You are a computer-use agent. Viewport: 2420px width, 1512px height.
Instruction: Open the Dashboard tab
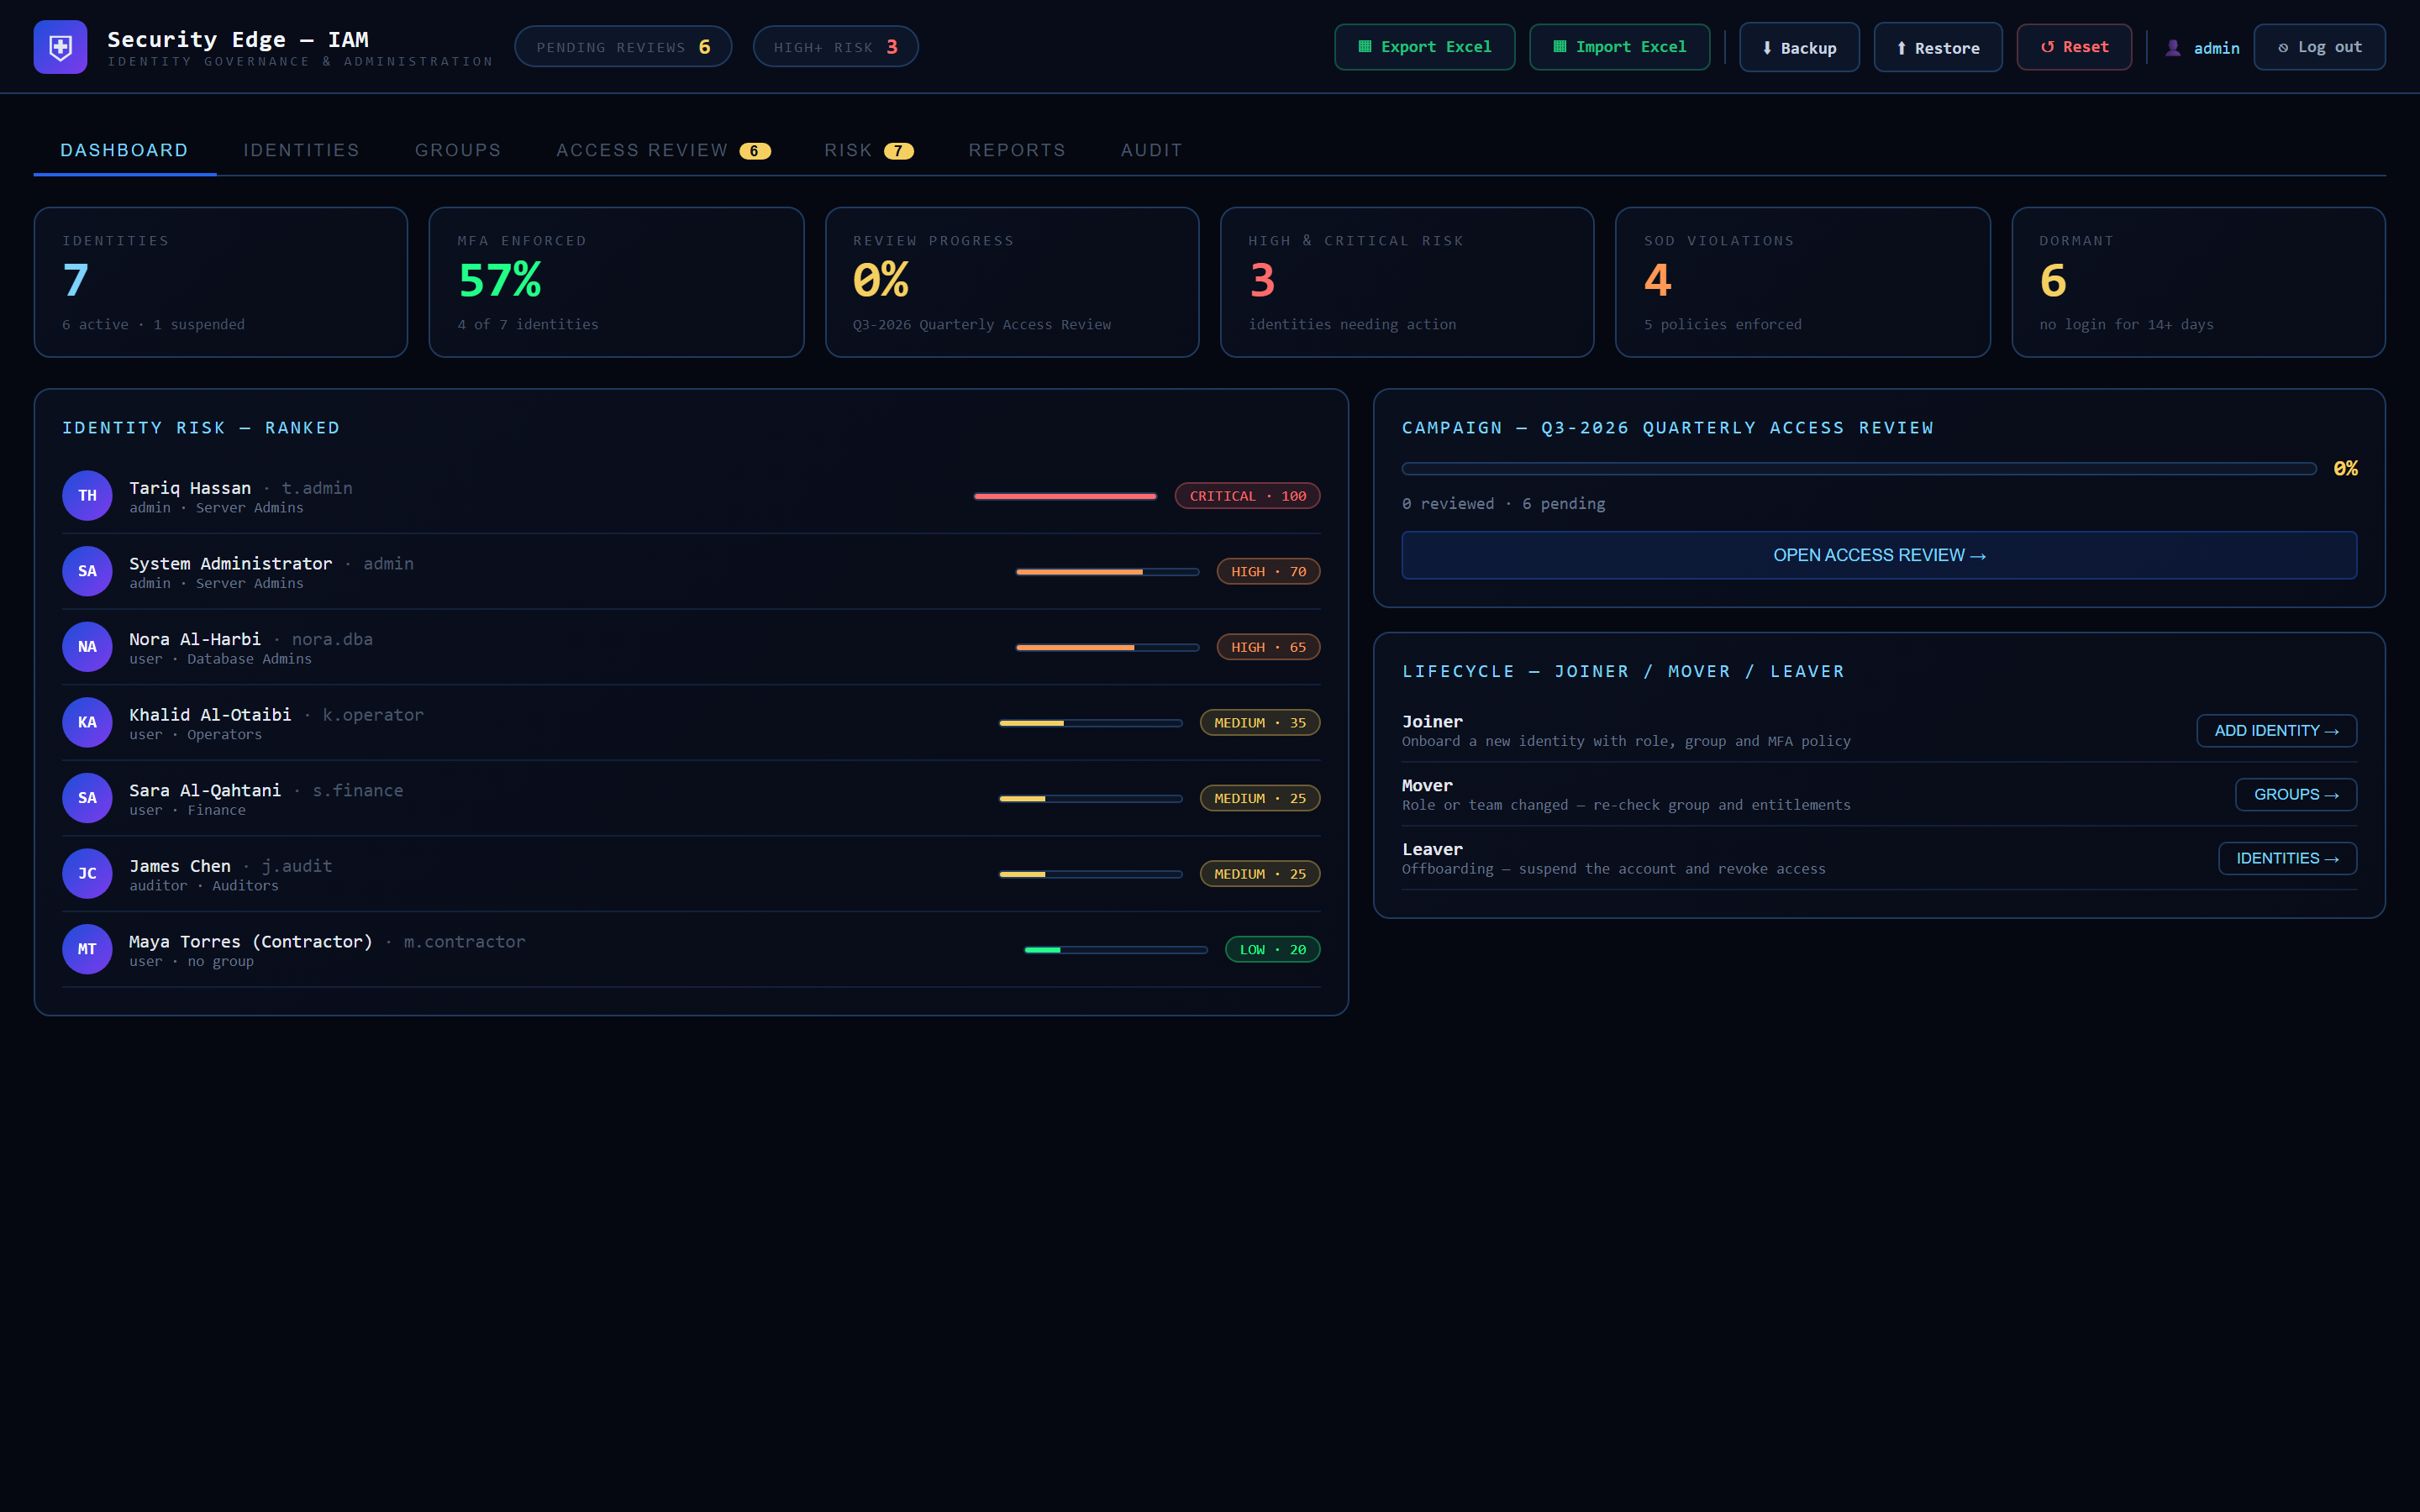[125, 150]
